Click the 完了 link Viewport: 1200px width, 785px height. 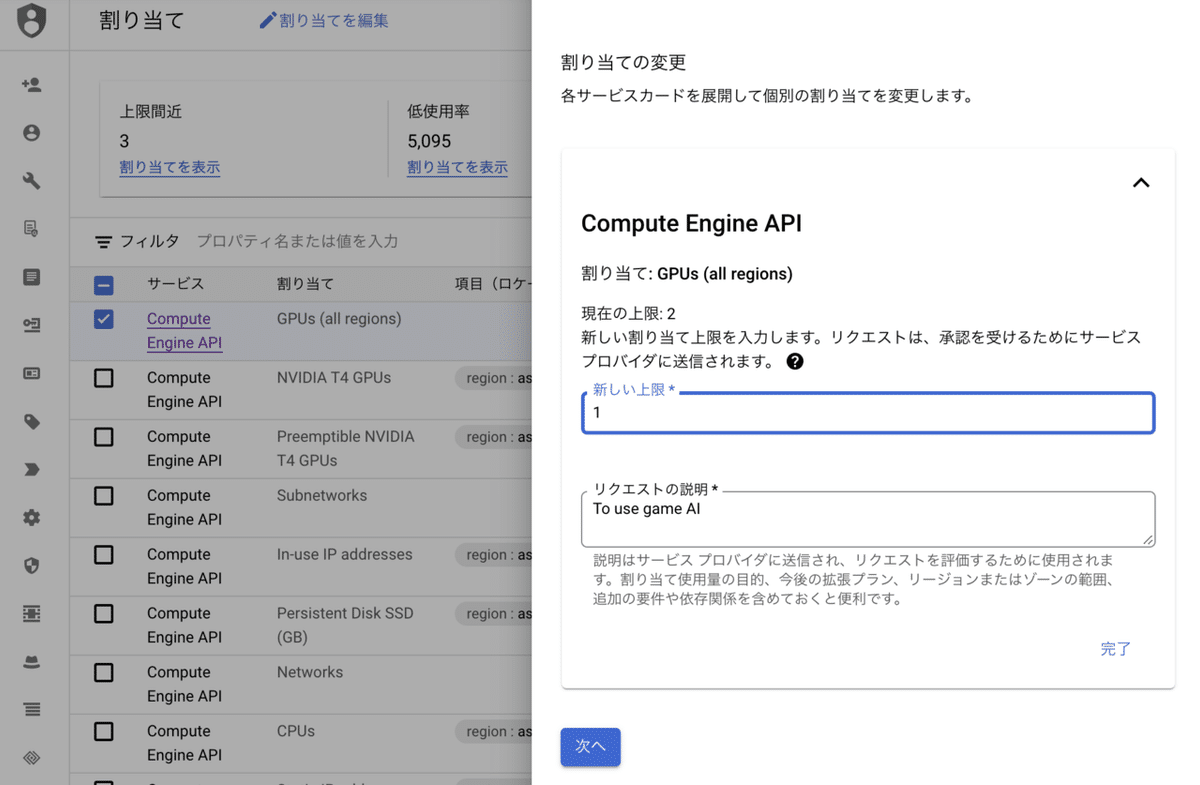pyautogui.click(x=1115, y=649)
